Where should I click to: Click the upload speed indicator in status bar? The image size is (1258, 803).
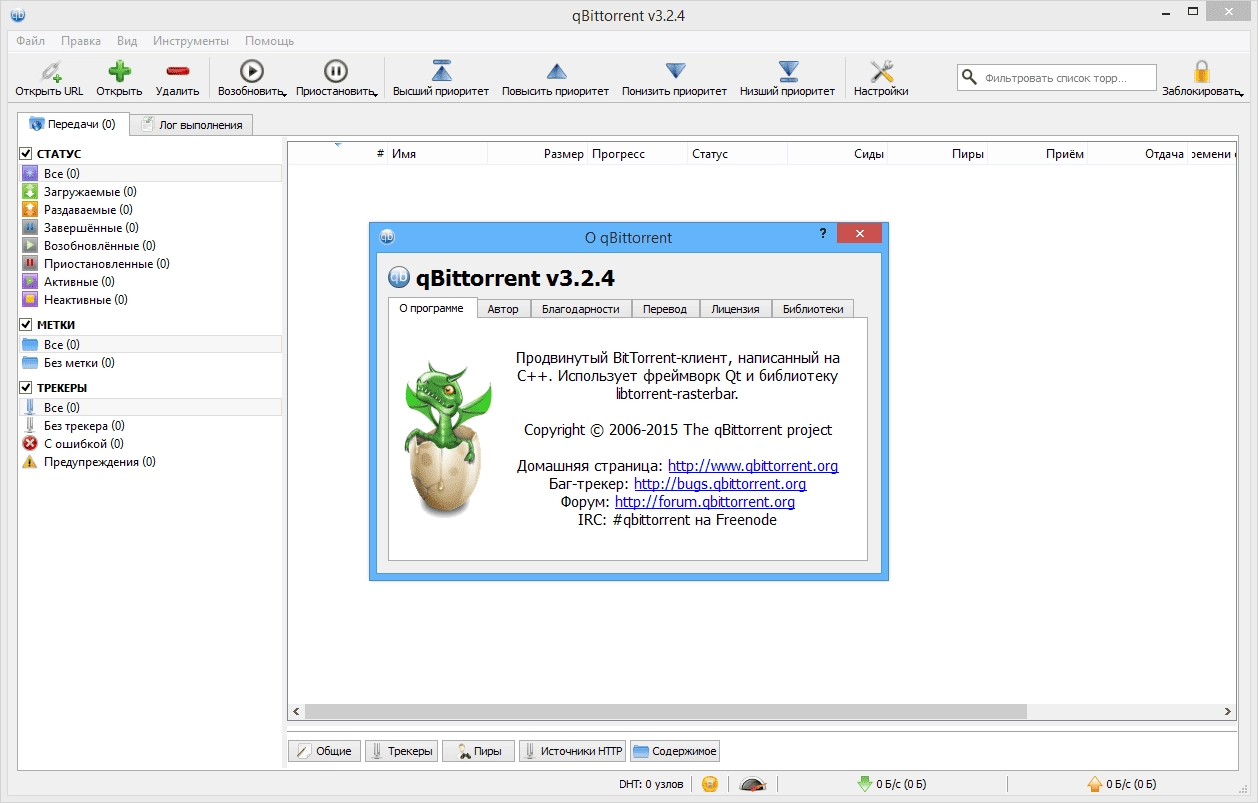[1122, 784]
